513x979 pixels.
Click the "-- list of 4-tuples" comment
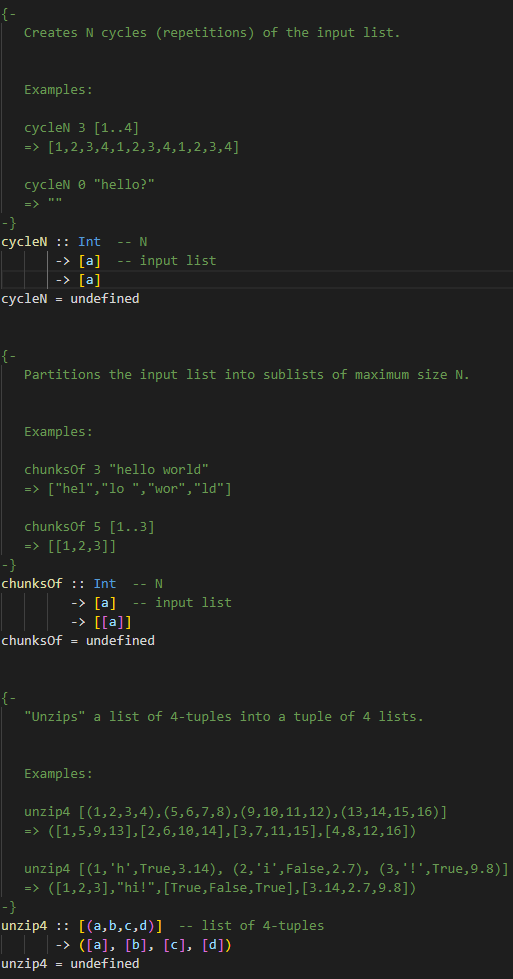(x=251, y=925)
